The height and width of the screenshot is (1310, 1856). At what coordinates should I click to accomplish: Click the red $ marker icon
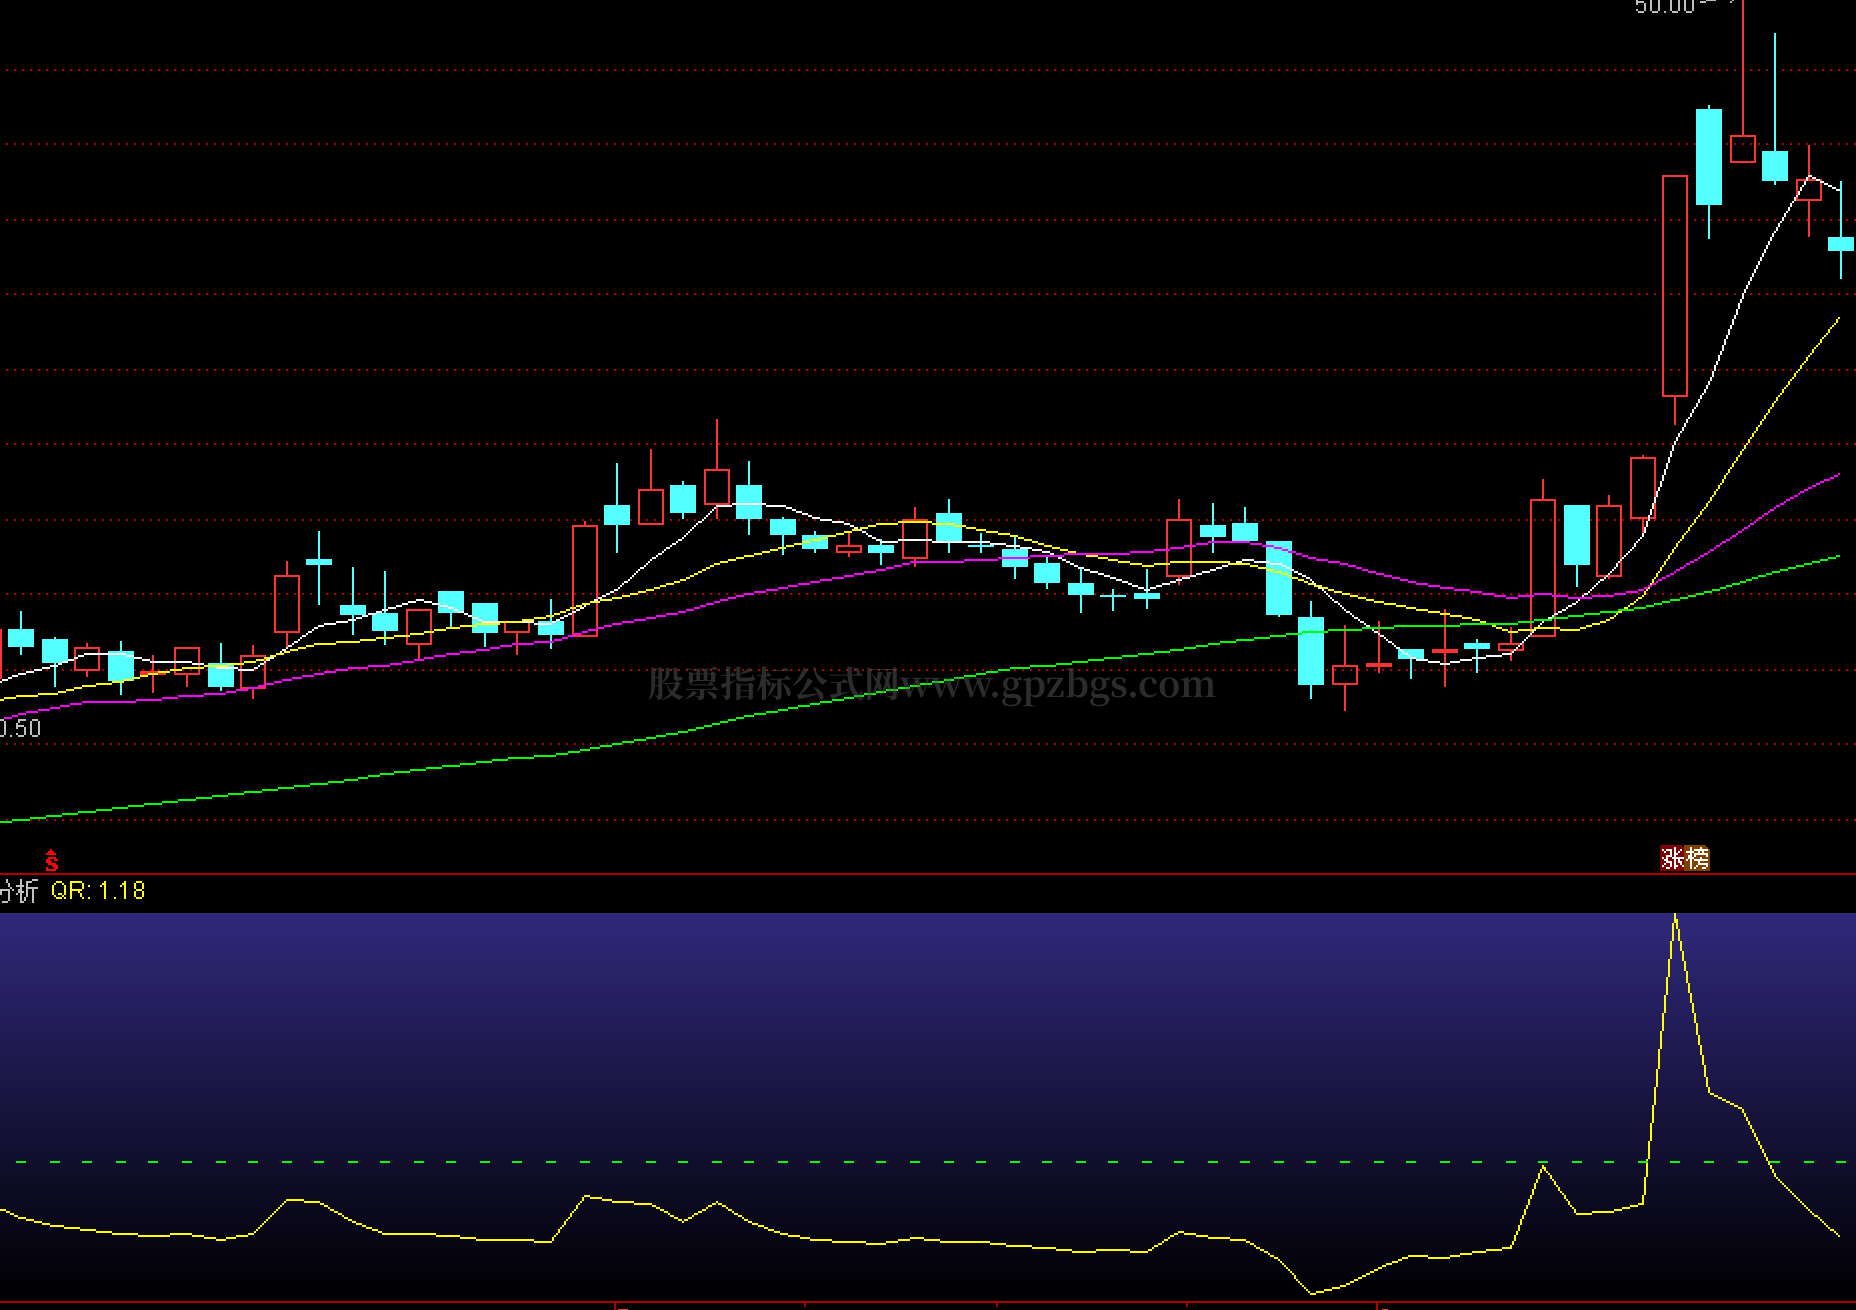51,860
